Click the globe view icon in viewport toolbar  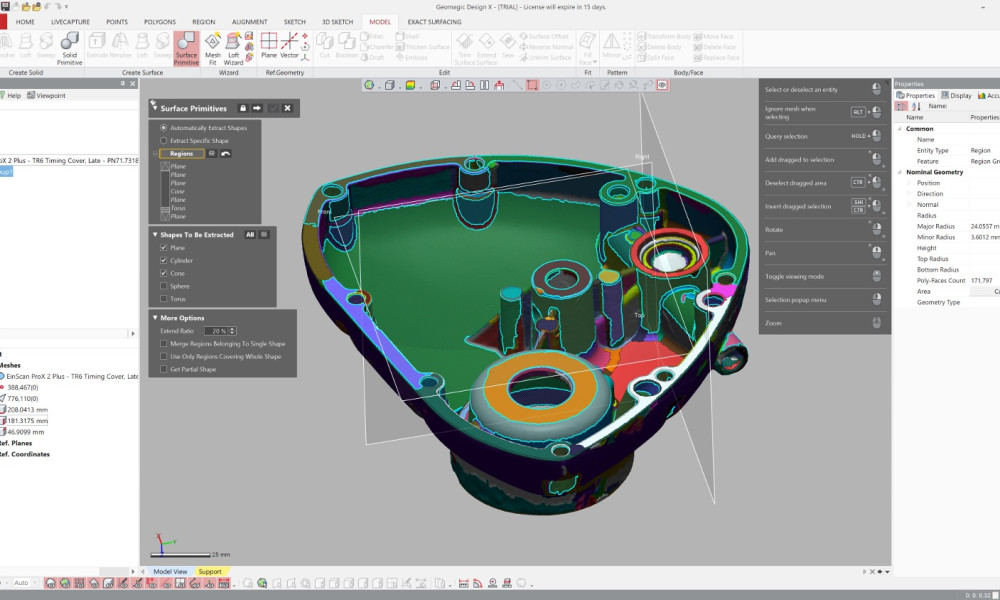[x=369, y=85]
